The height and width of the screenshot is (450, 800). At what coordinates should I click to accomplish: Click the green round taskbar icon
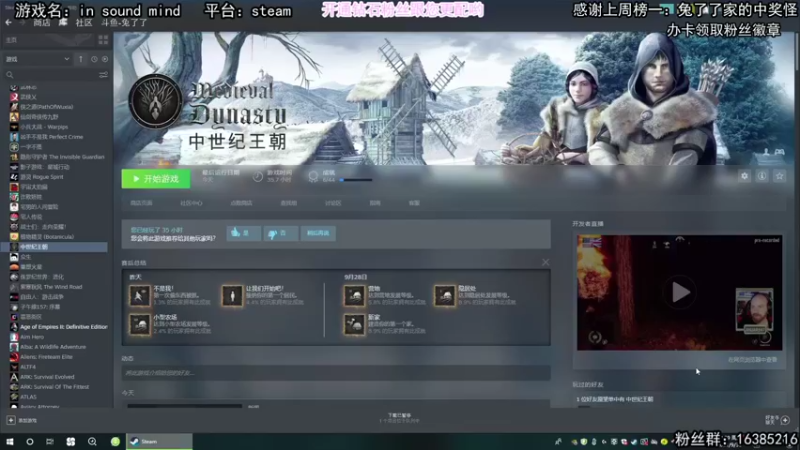[x=115, y=442]
